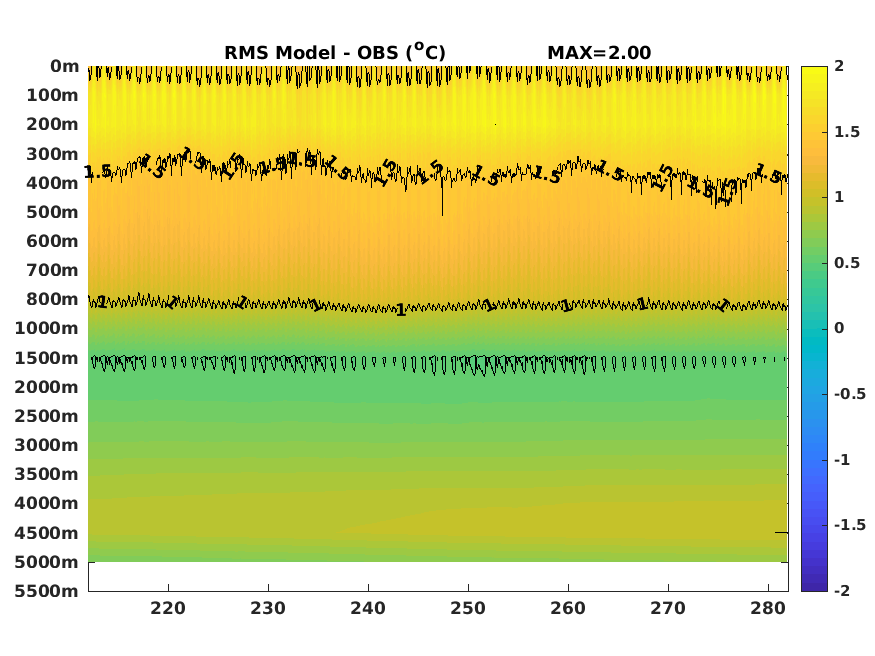Select the '100m' depth axis label
Image resolution: width=875 pixels, height=656 pixels.
(x=52, y=95)
